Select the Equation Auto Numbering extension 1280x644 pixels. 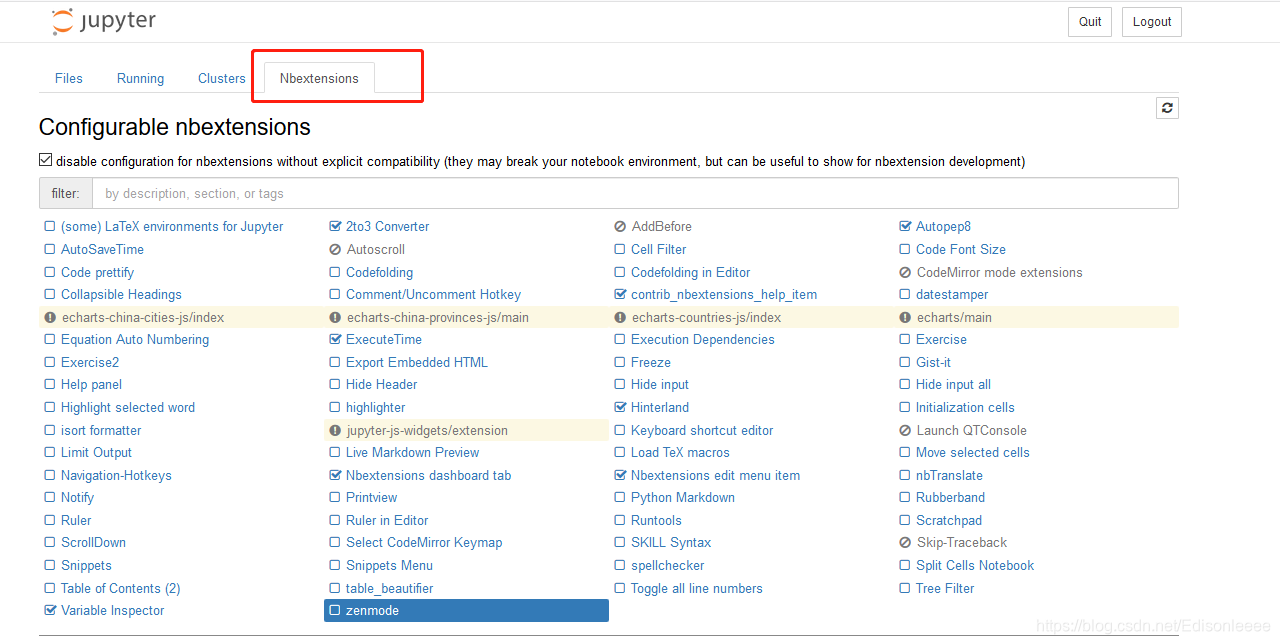(135, 340)
